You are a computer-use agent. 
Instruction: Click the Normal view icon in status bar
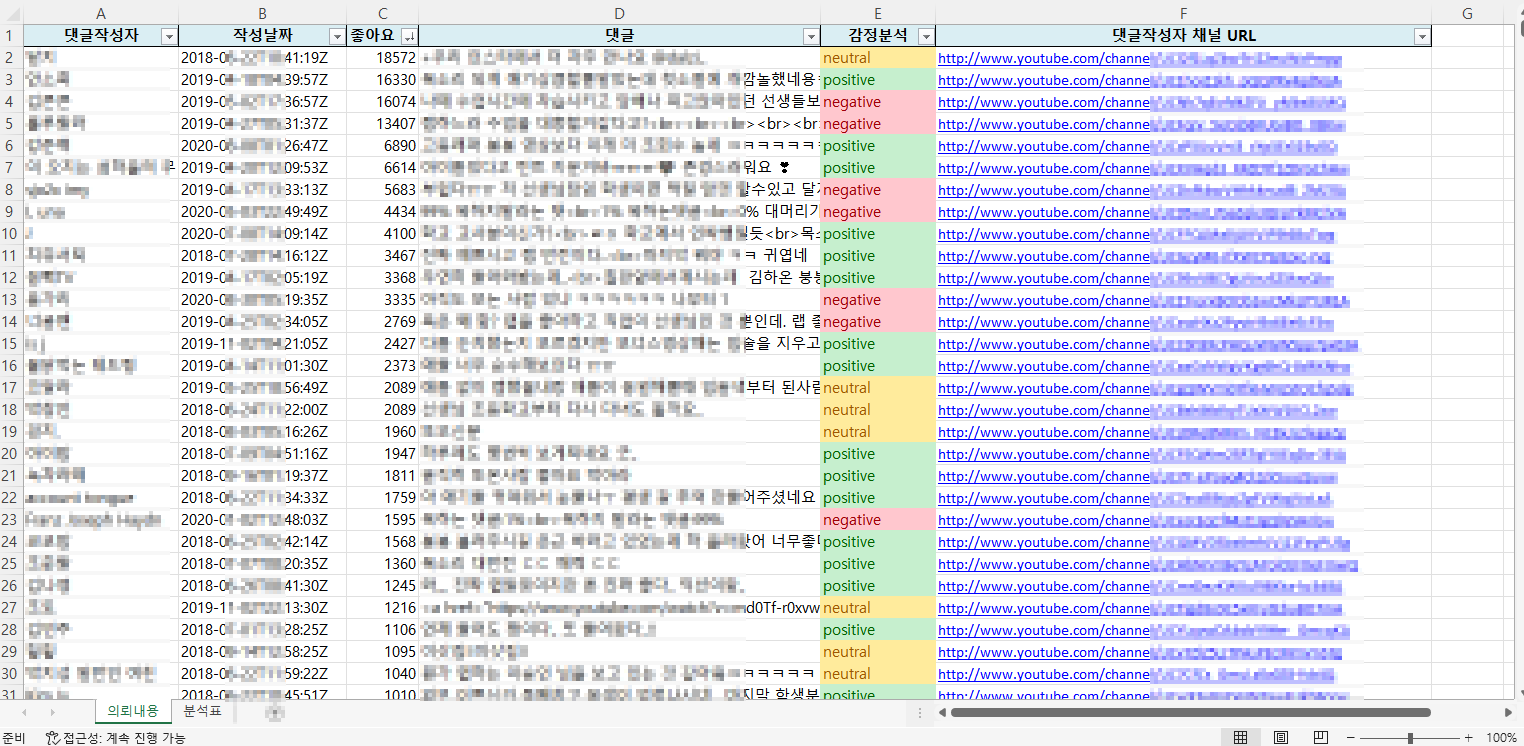(x=1240, y=737)
